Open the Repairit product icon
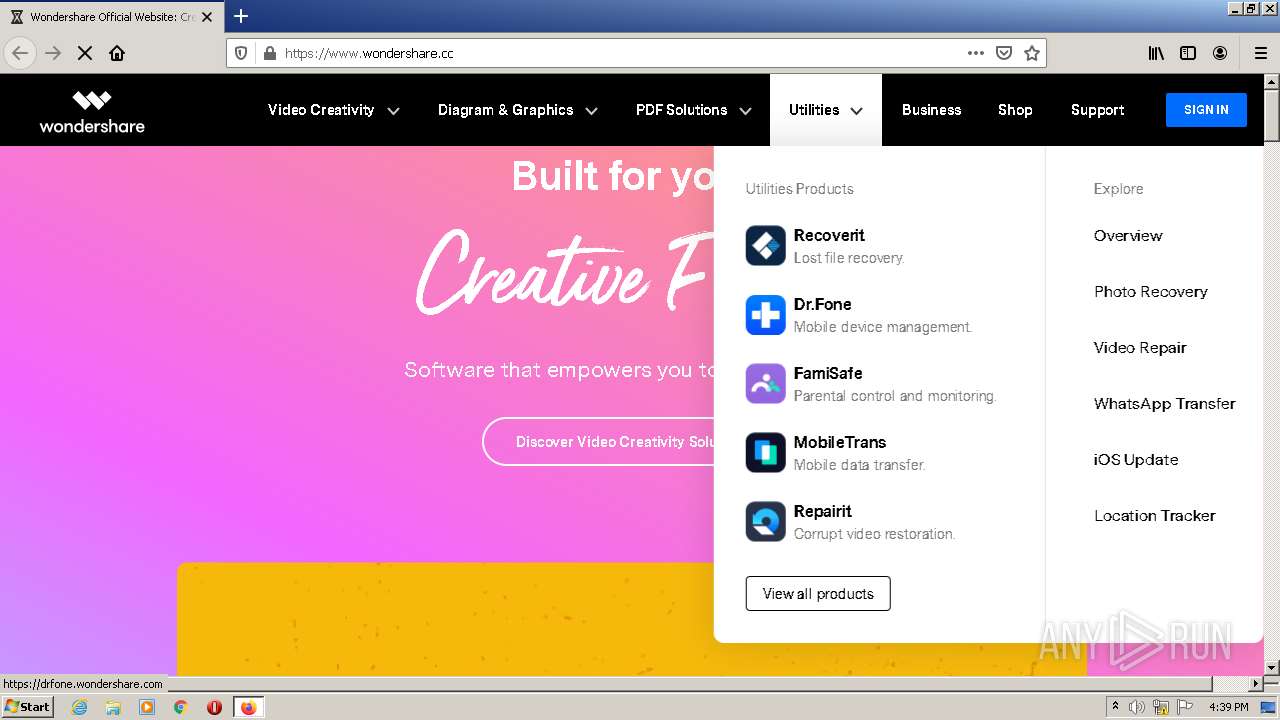 pyautogui.click(x=766, y=522)
